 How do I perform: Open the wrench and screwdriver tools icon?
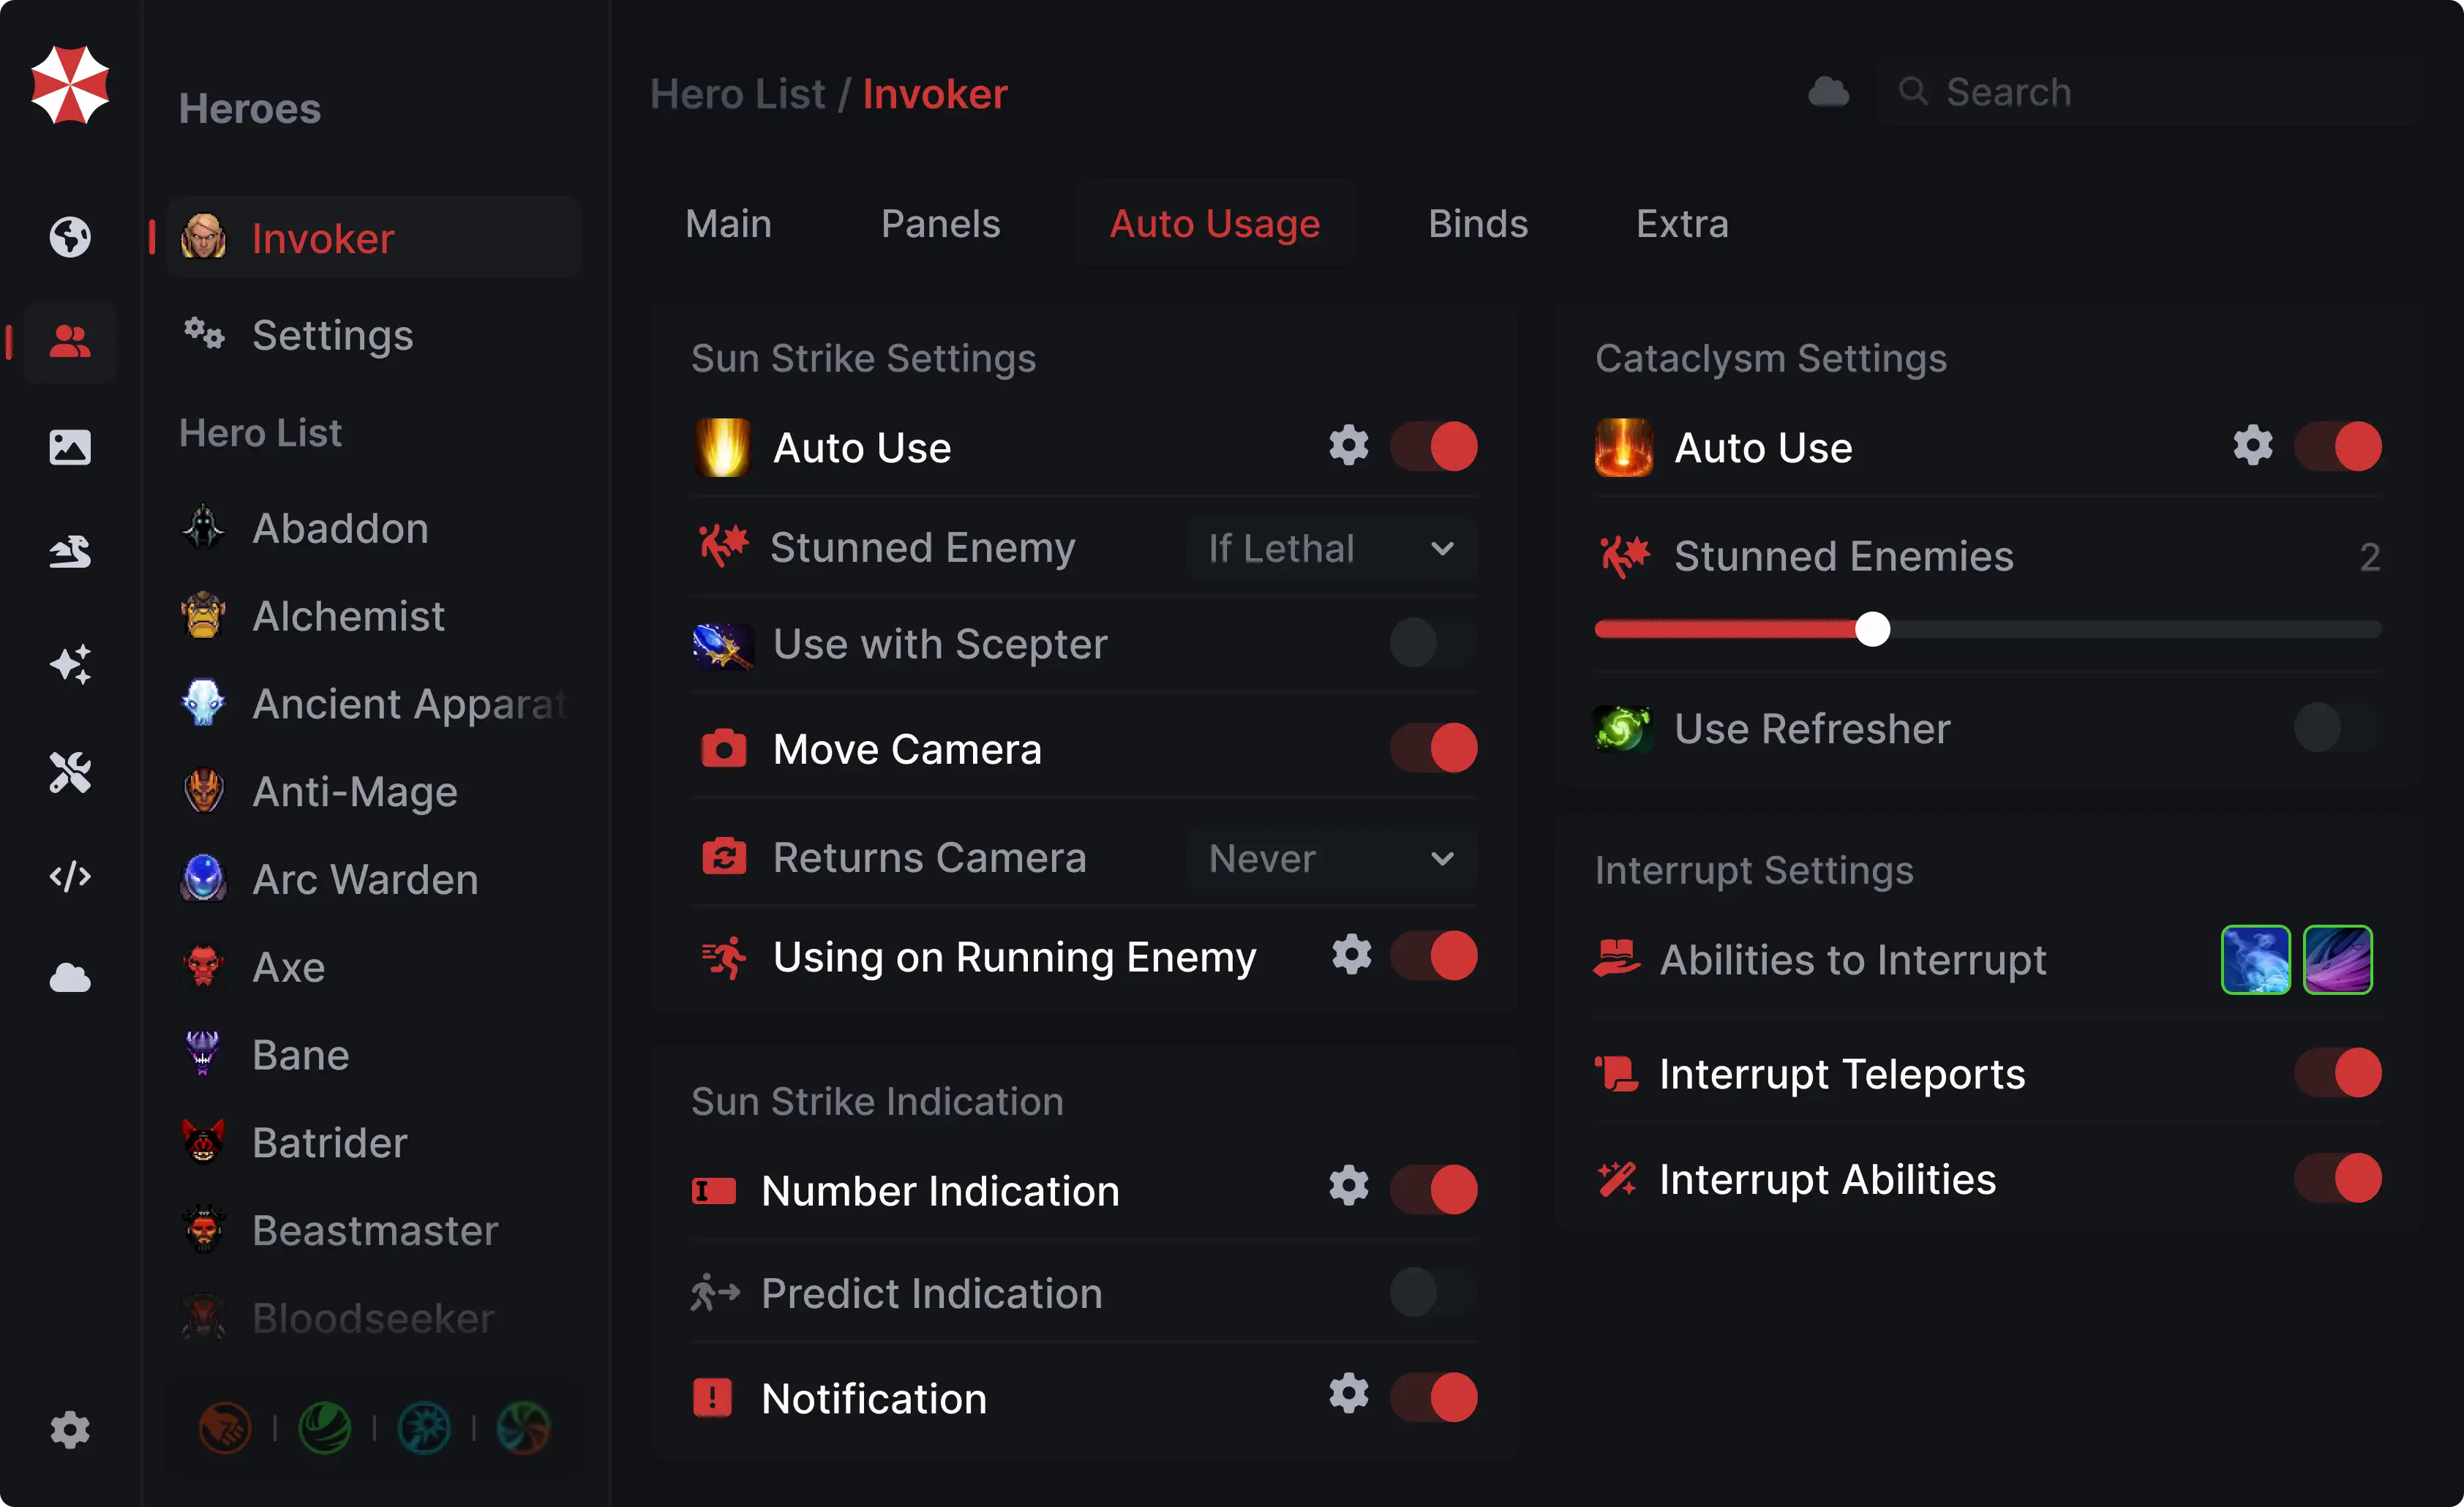70,772
